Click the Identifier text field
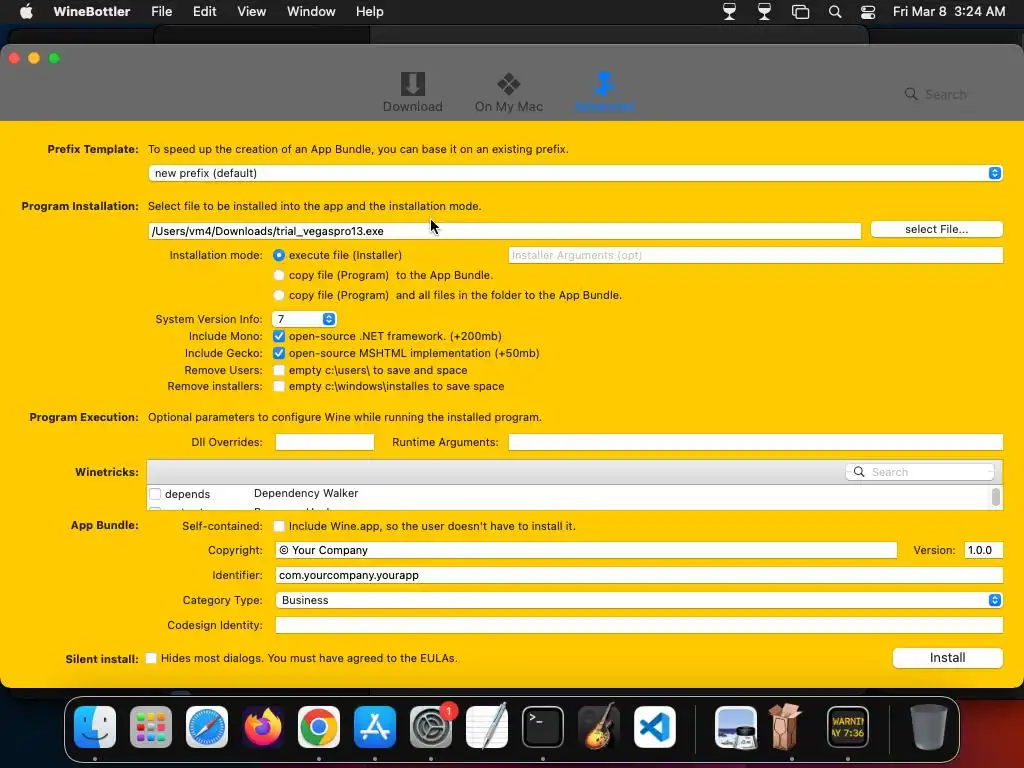Screen dimensions: 1024x768 point(639,575)
